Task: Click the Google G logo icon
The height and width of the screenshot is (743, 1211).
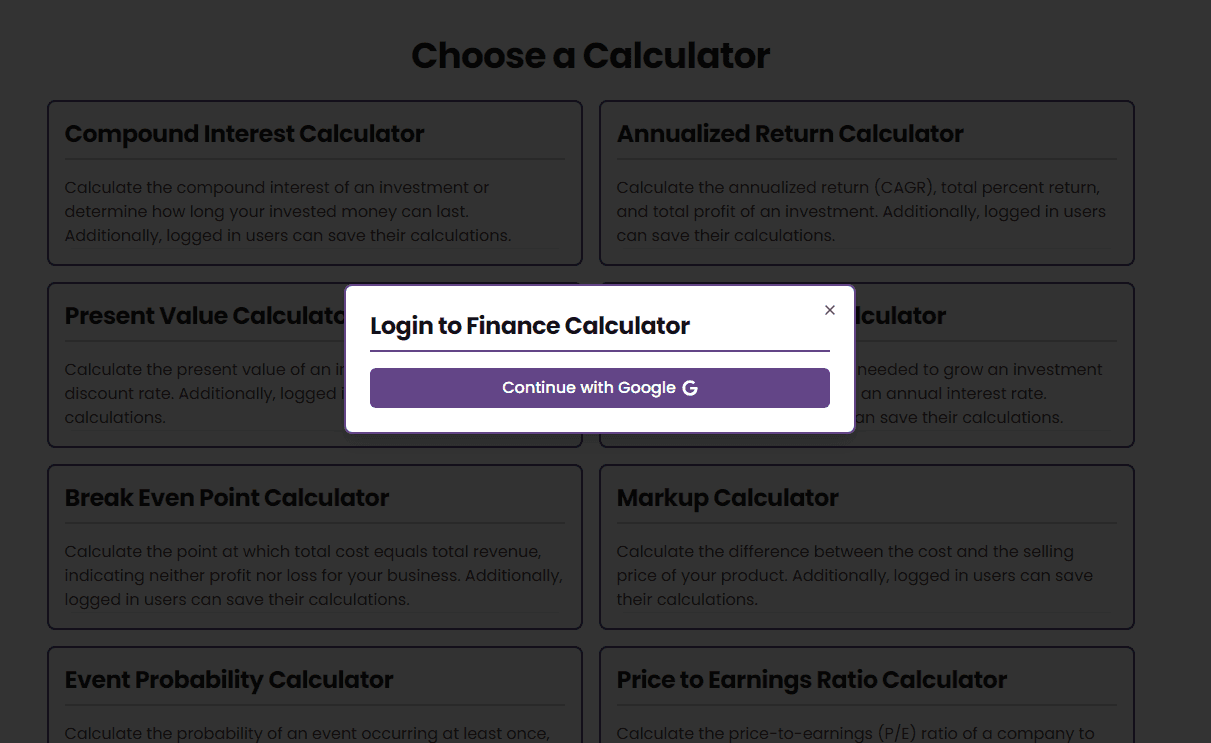Action: pos(690,388)
